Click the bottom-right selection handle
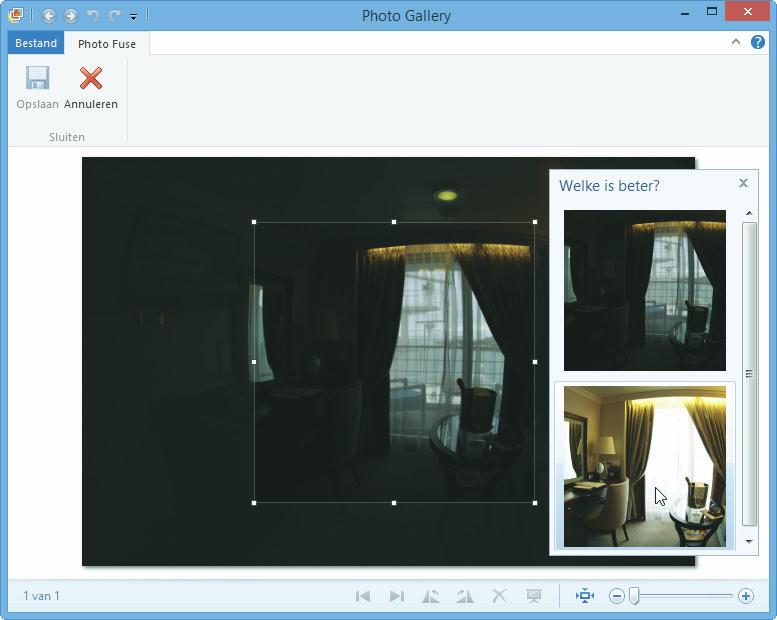This screenshot has height=620, width=777. click(535, 503)
